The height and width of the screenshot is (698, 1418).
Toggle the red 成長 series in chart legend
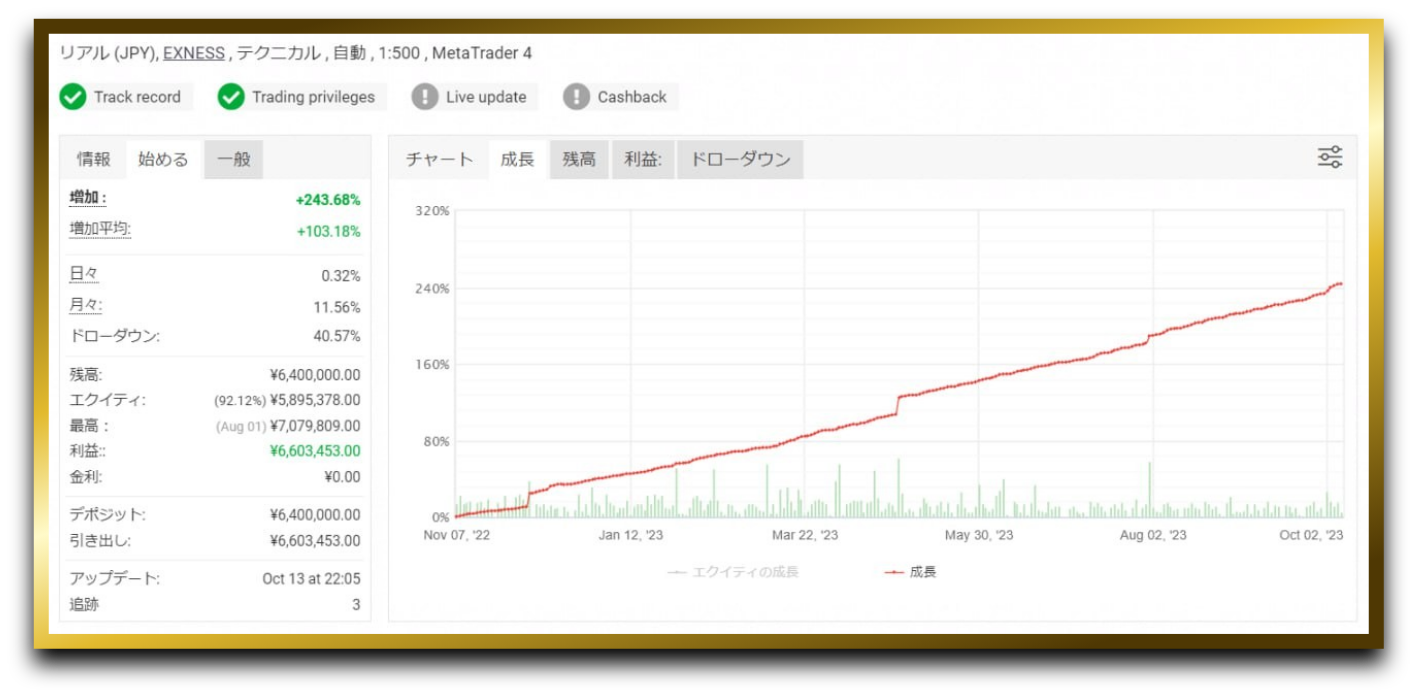910,572
